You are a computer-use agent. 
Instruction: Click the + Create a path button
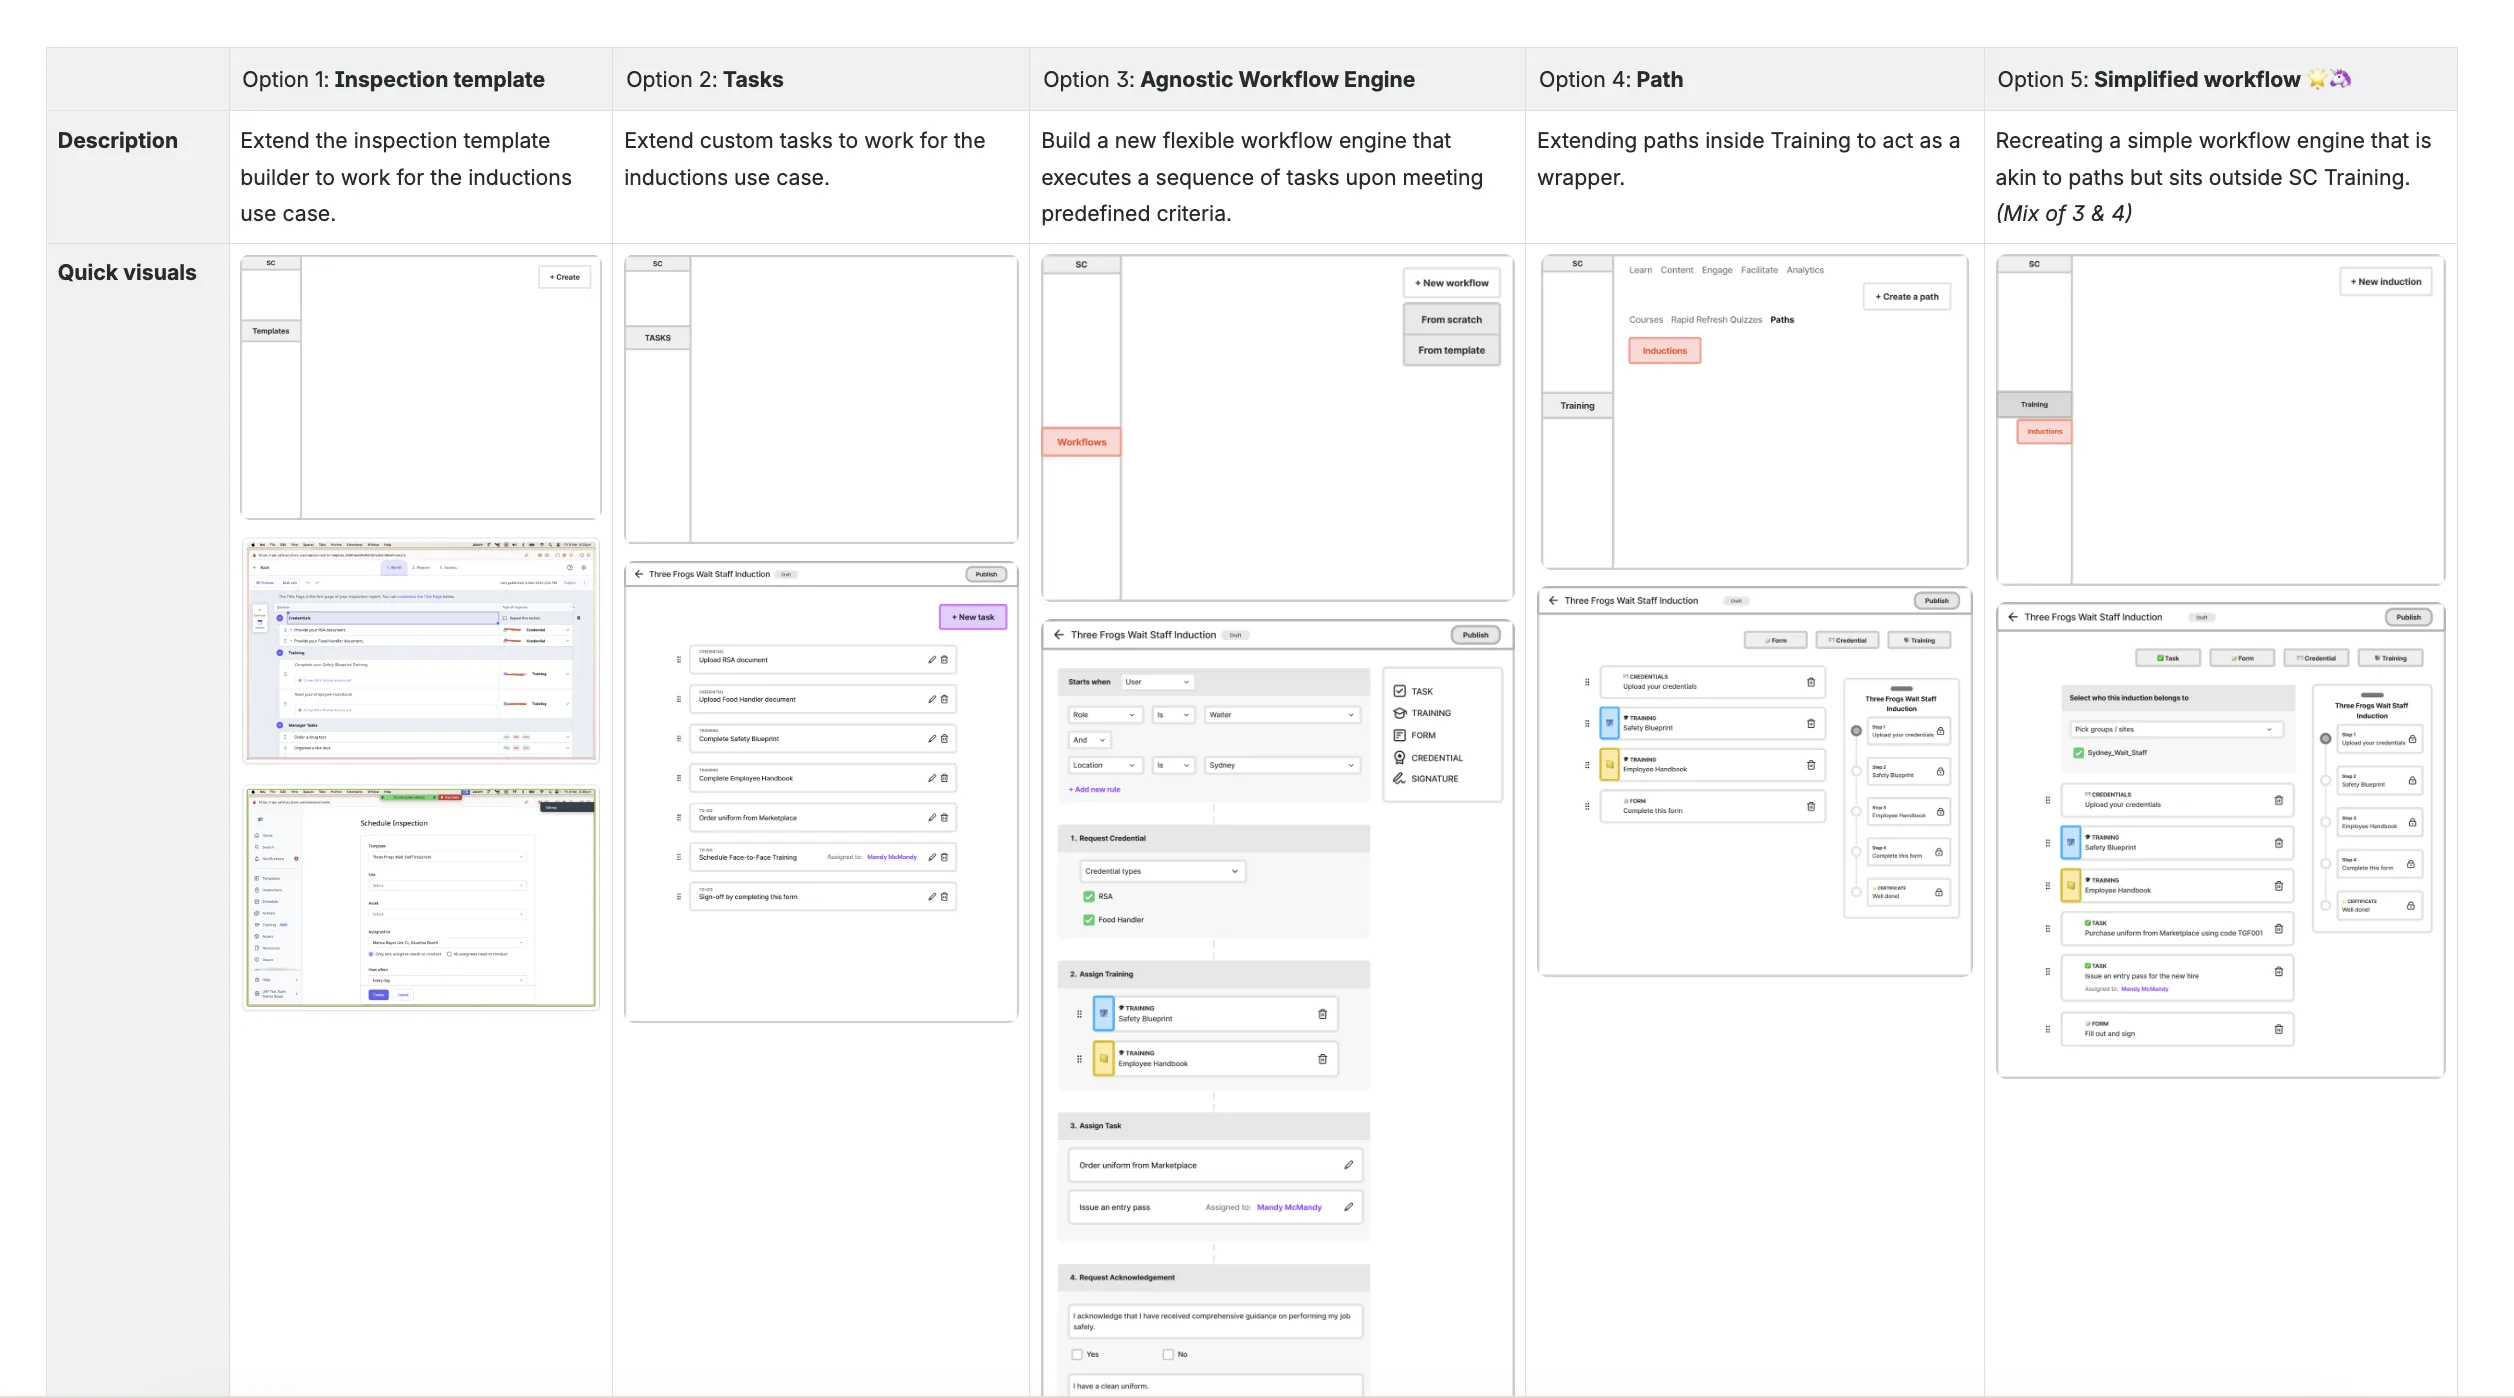point(1907,298)
